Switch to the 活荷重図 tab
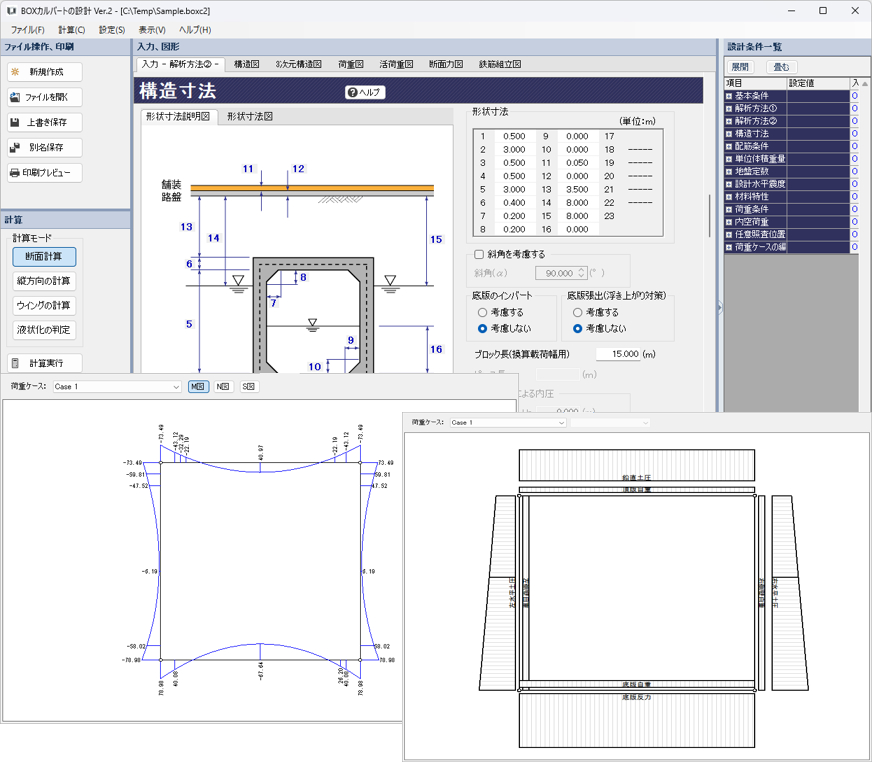Screen dimensions: 872x762 point(396,65)
